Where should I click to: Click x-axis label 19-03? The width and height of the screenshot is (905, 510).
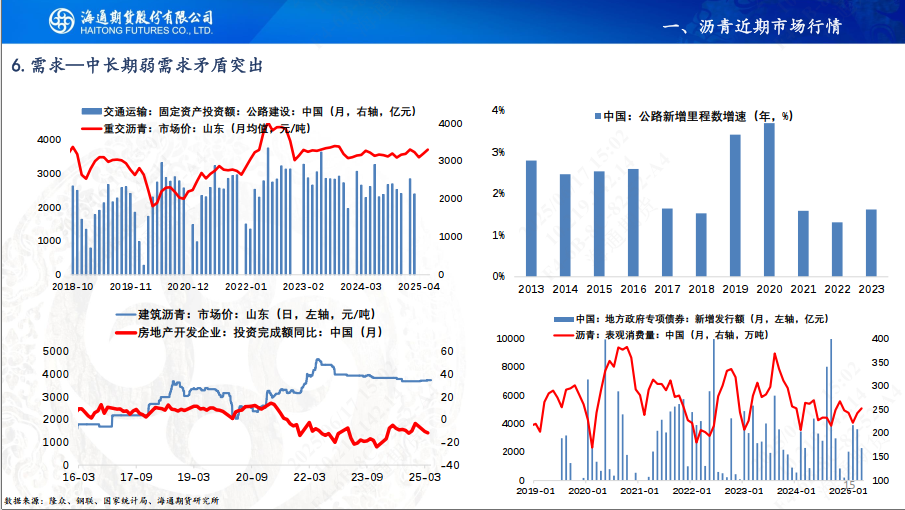(193, 478)
